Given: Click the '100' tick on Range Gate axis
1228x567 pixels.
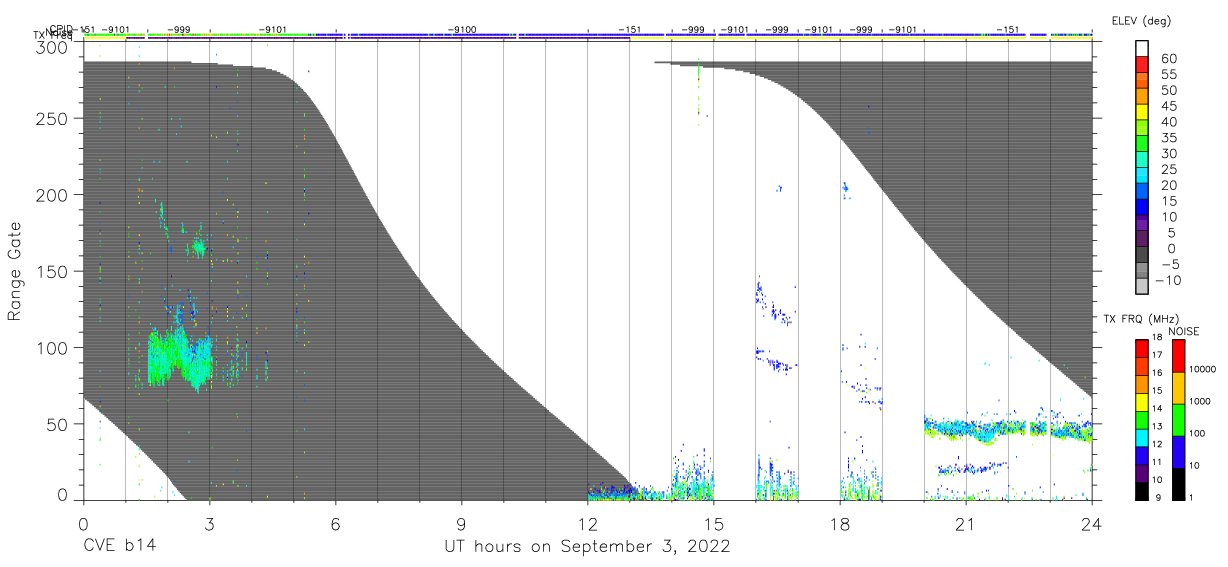Looking at the screenshot, I should click(54, 348).
